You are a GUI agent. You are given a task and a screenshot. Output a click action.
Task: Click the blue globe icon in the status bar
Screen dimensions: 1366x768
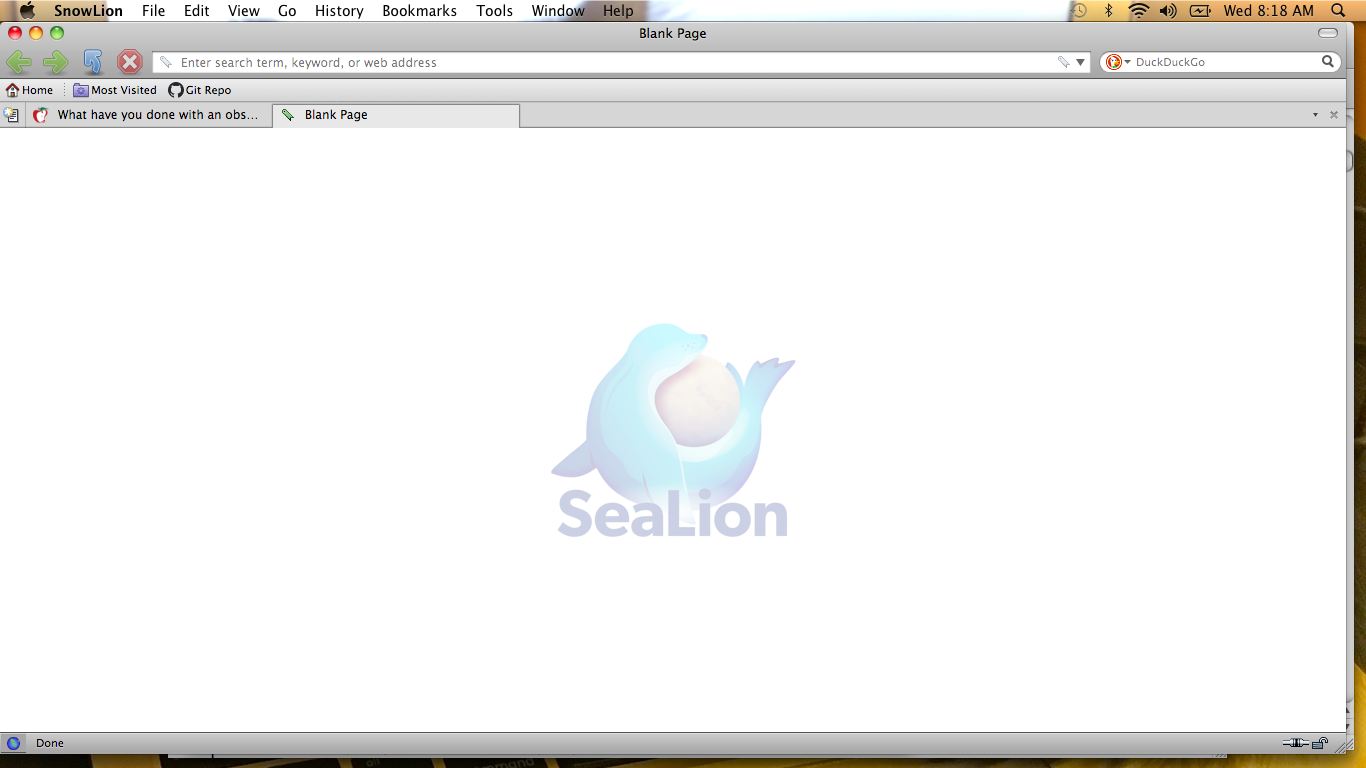click(x=13, y=743)
